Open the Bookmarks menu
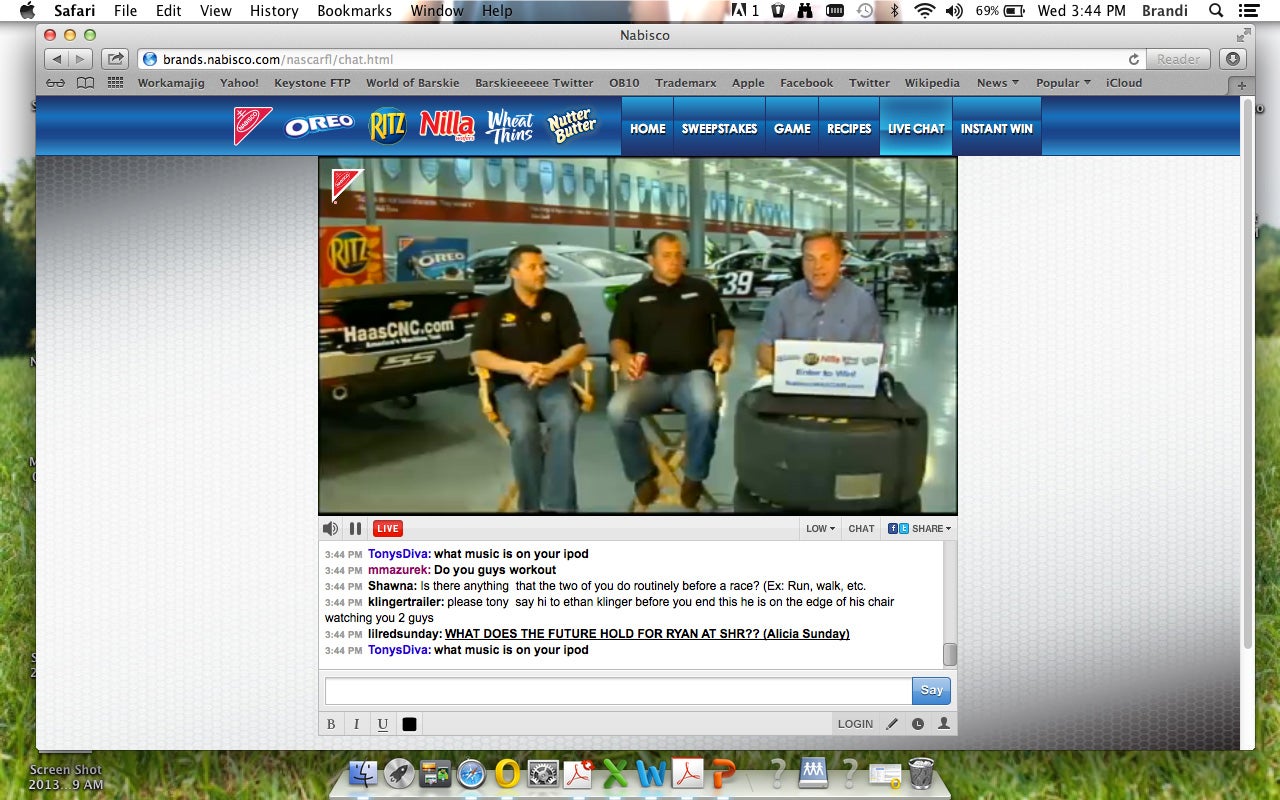 [354, 11]
